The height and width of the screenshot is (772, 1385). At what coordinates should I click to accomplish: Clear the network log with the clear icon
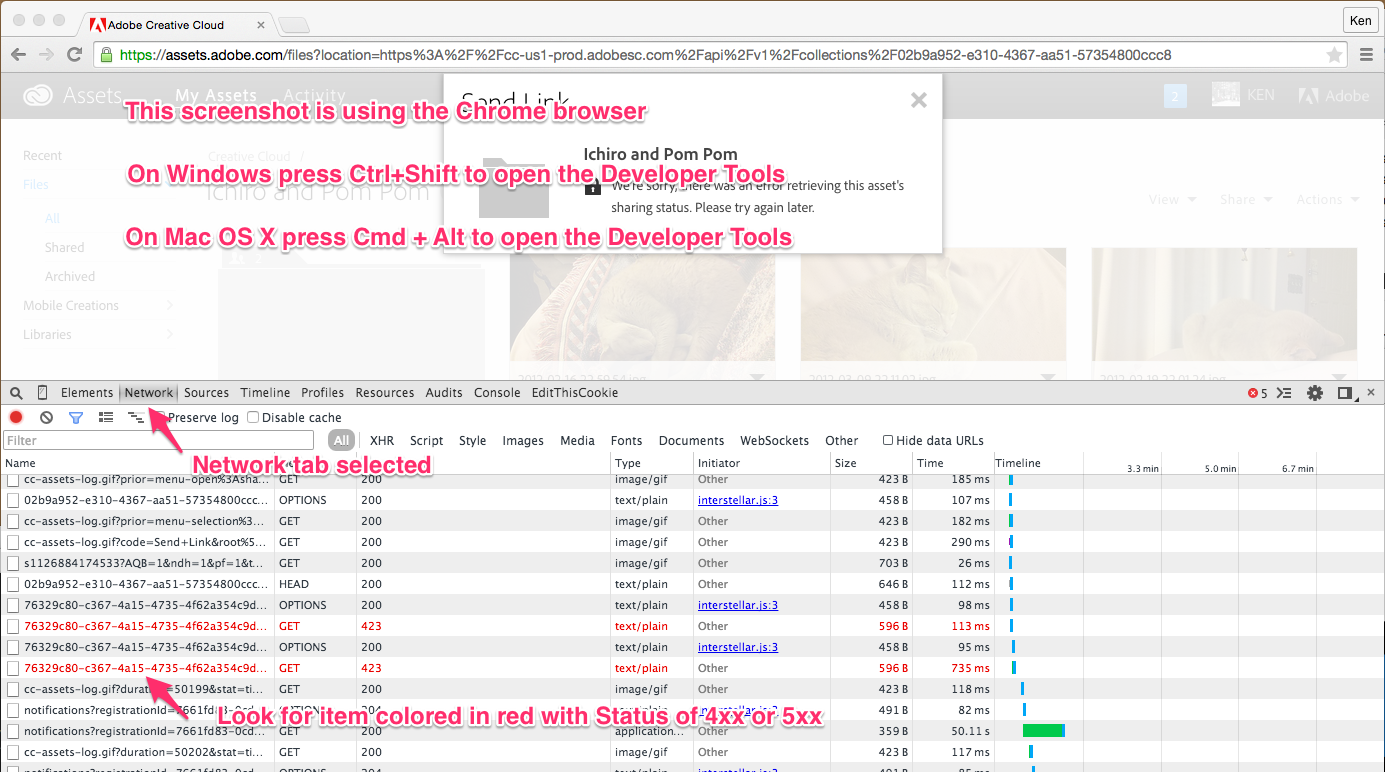(46, 417)
